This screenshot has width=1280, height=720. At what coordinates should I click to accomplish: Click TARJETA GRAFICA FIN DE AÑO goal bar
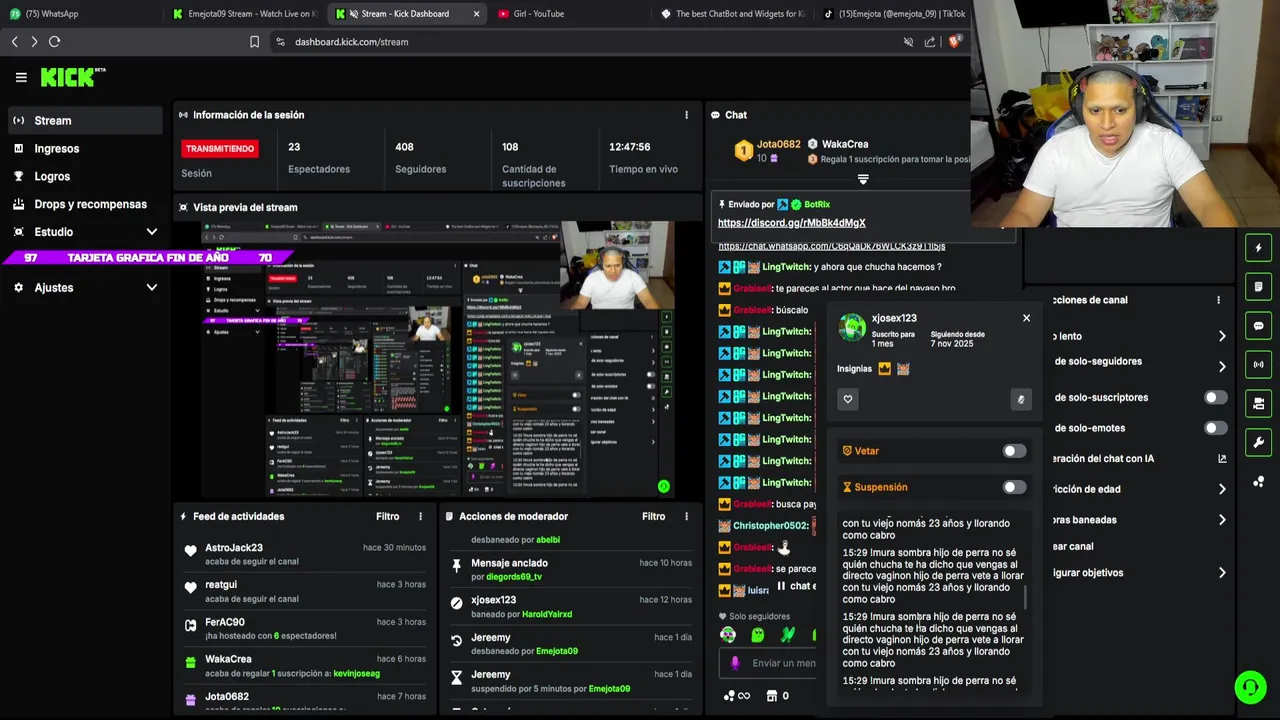pyautogui.click(x=148, y=258)
